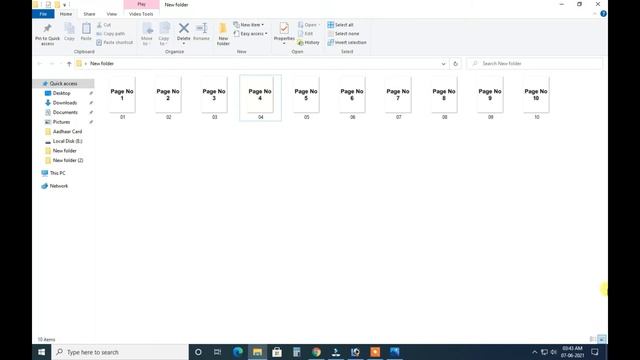Select file 01 thumbnail
Screen dimensions: 640x360
tap(122, 98)
